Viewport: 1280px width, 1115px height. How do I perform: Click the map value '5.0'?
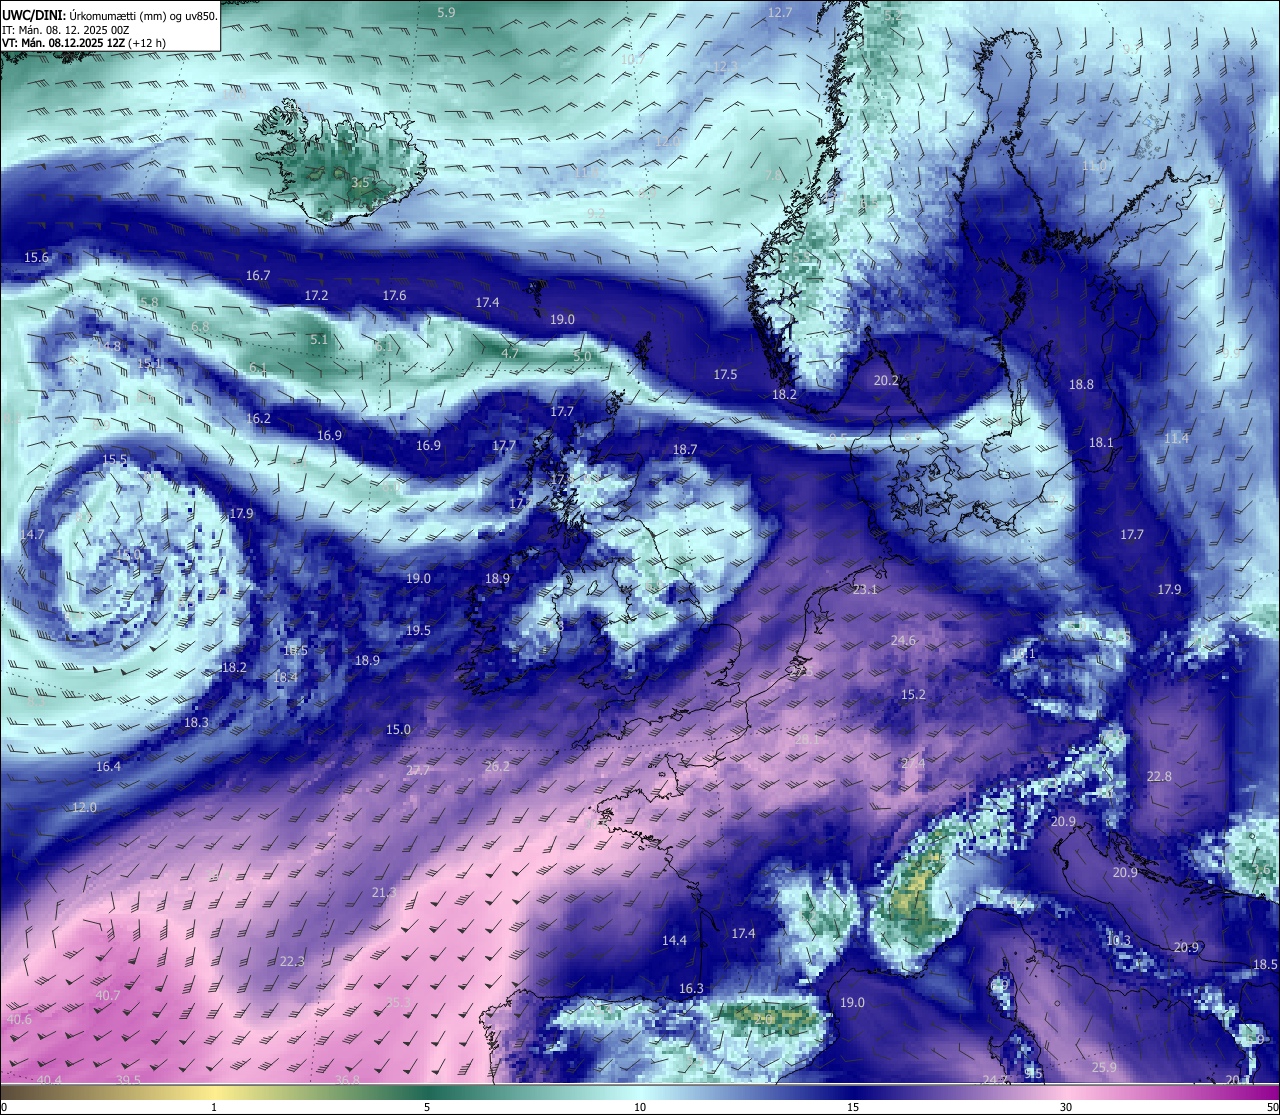click(582, 356)
